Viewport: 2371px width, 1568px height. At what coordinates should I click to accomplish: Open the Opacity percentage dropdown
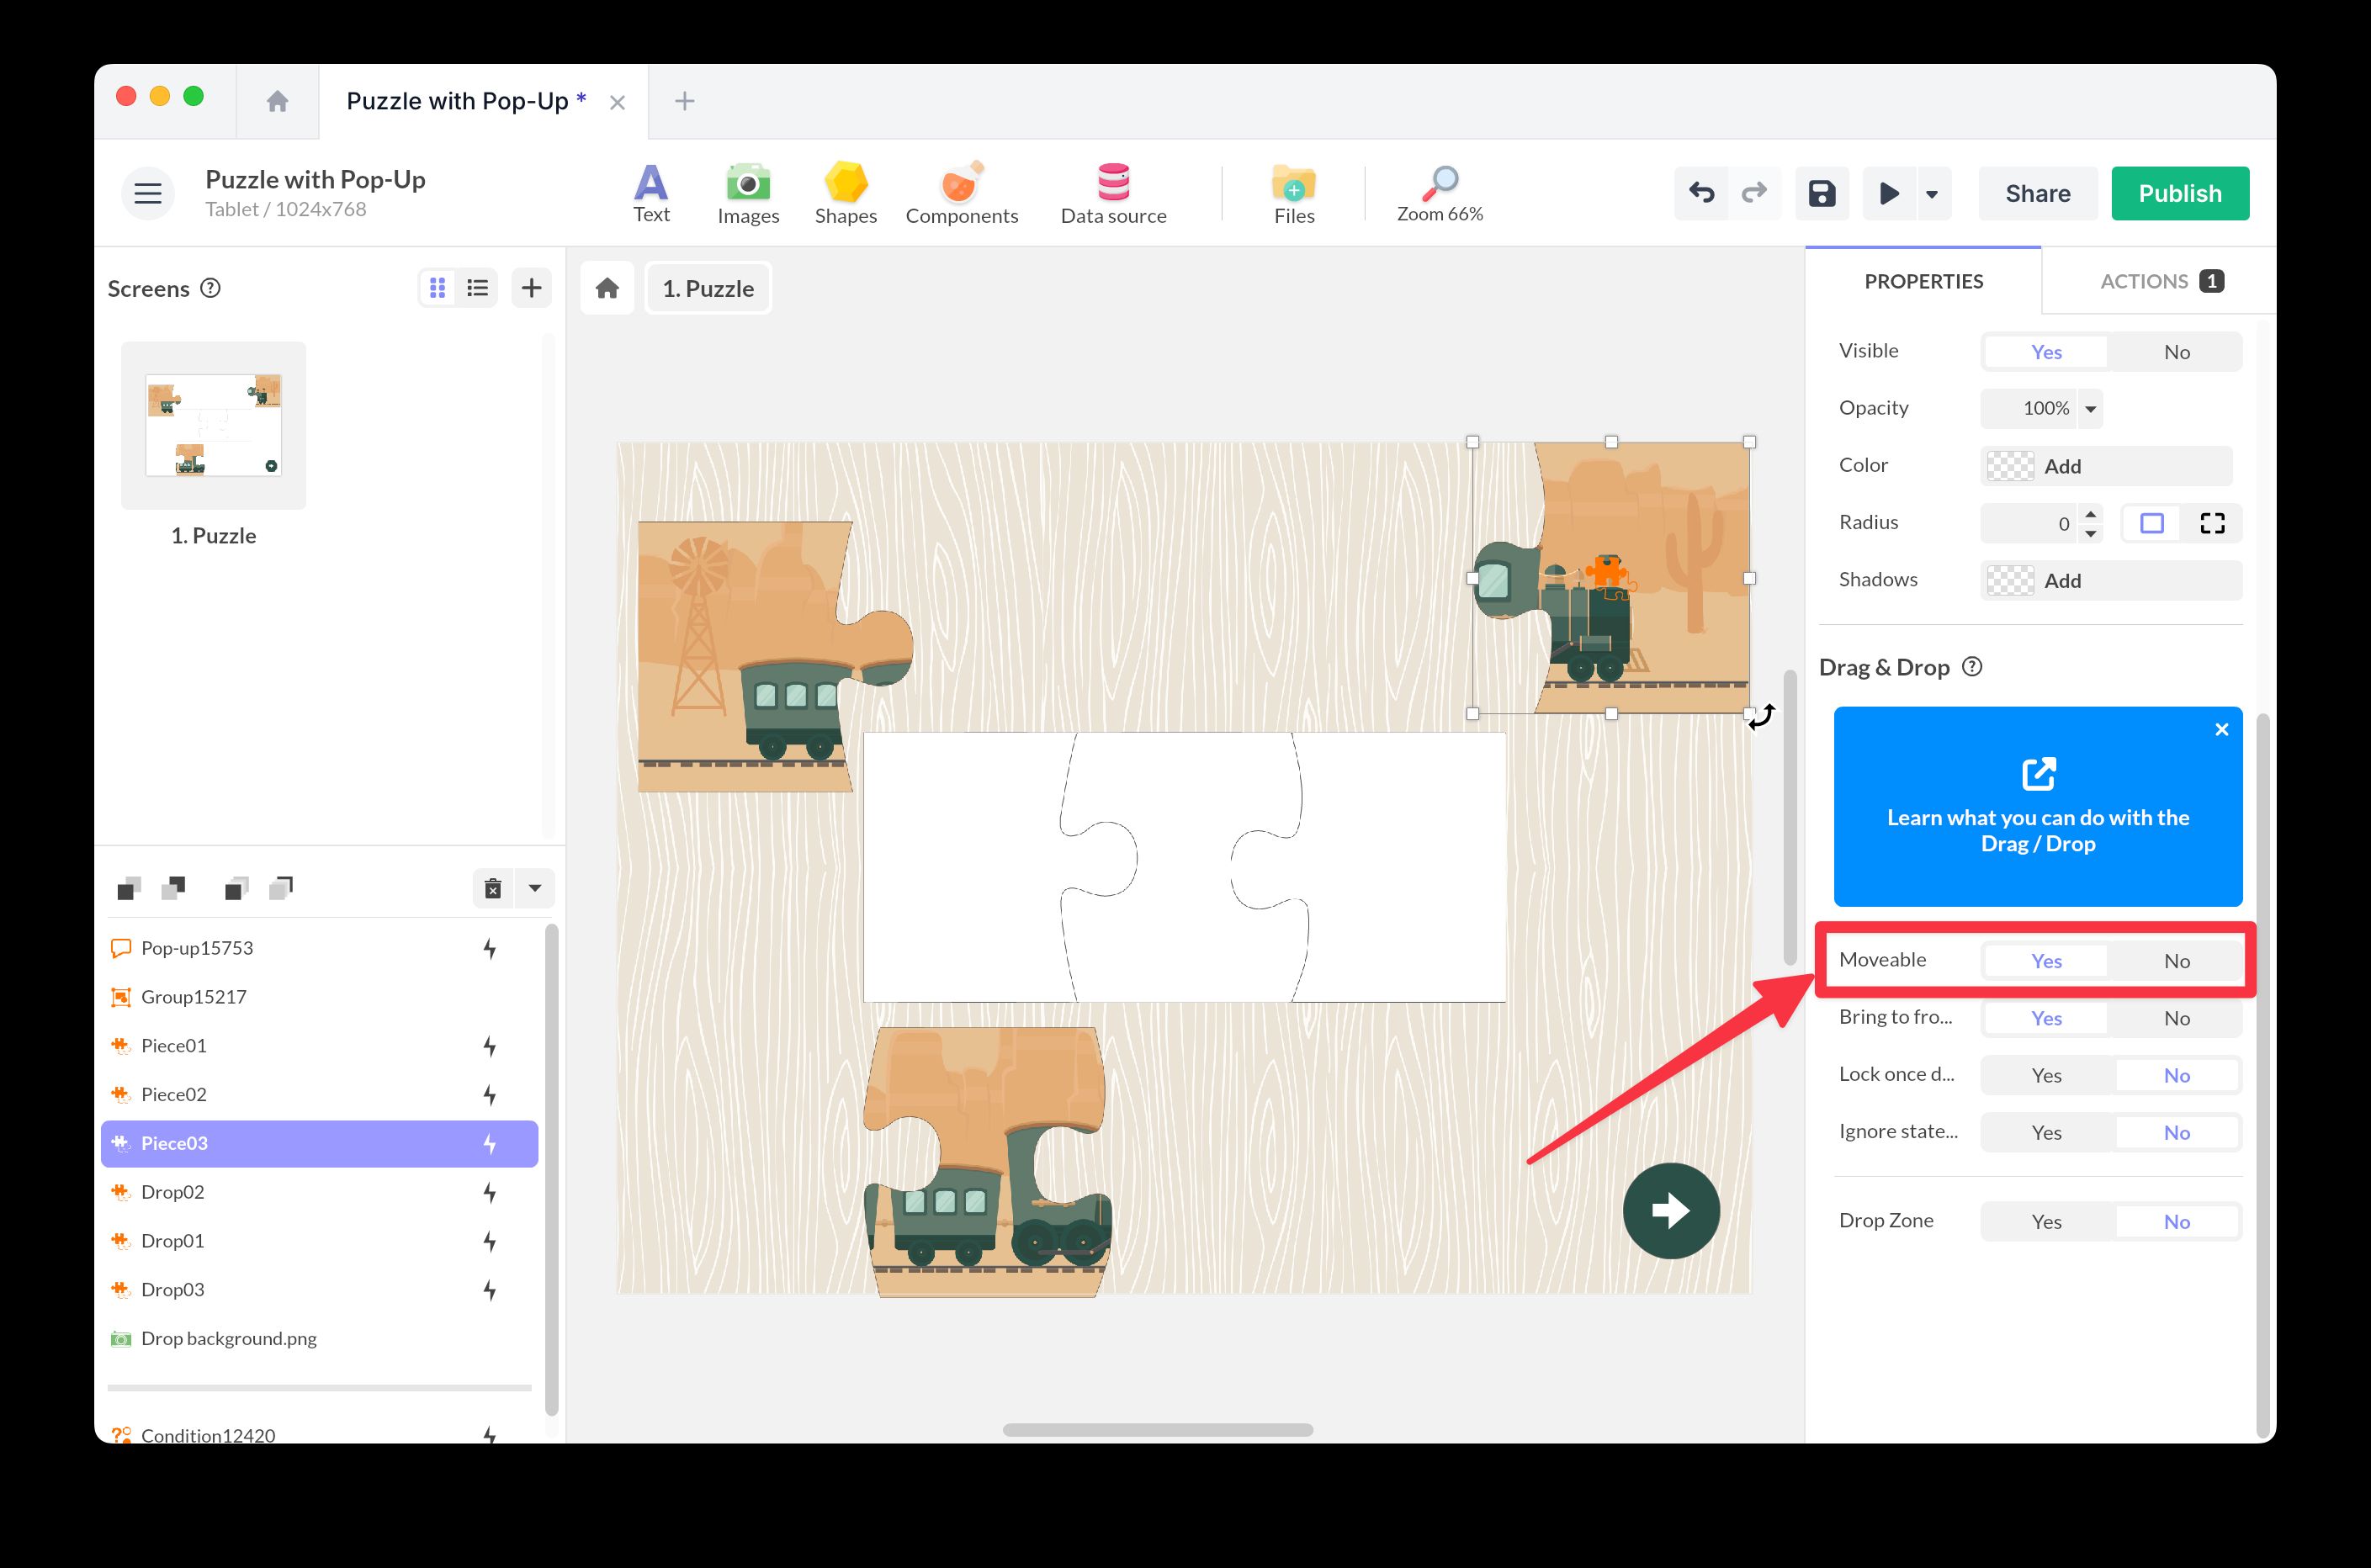tap(2089, 408)
